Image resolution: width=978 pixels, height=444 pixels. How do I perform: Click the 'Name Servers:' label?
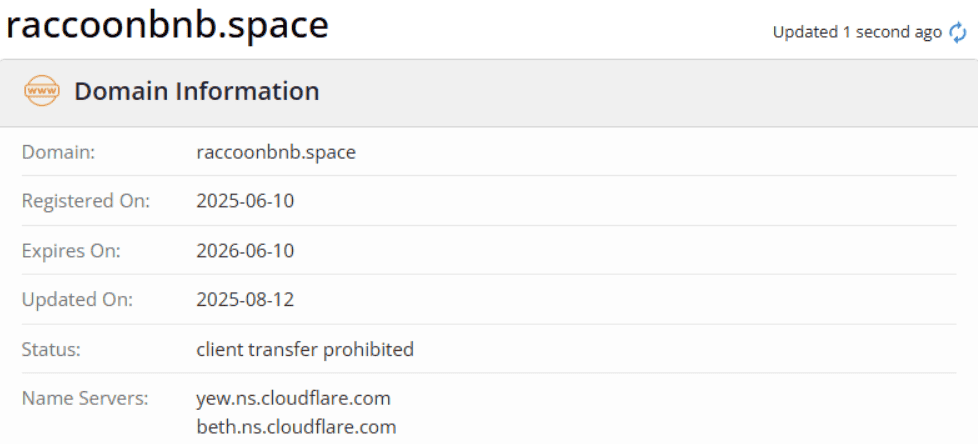[x=85, y=398]
